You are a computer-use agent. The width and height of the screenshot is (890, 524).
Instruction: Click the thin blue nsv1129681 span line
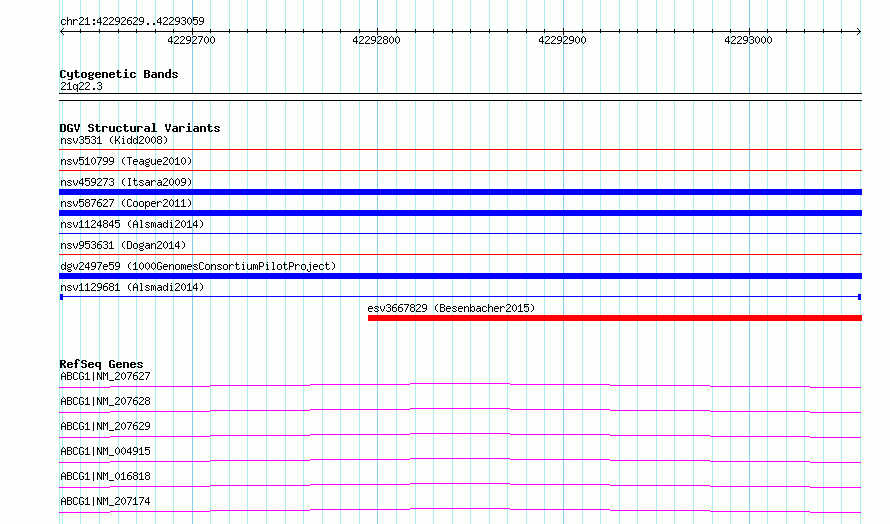[460, 297]
